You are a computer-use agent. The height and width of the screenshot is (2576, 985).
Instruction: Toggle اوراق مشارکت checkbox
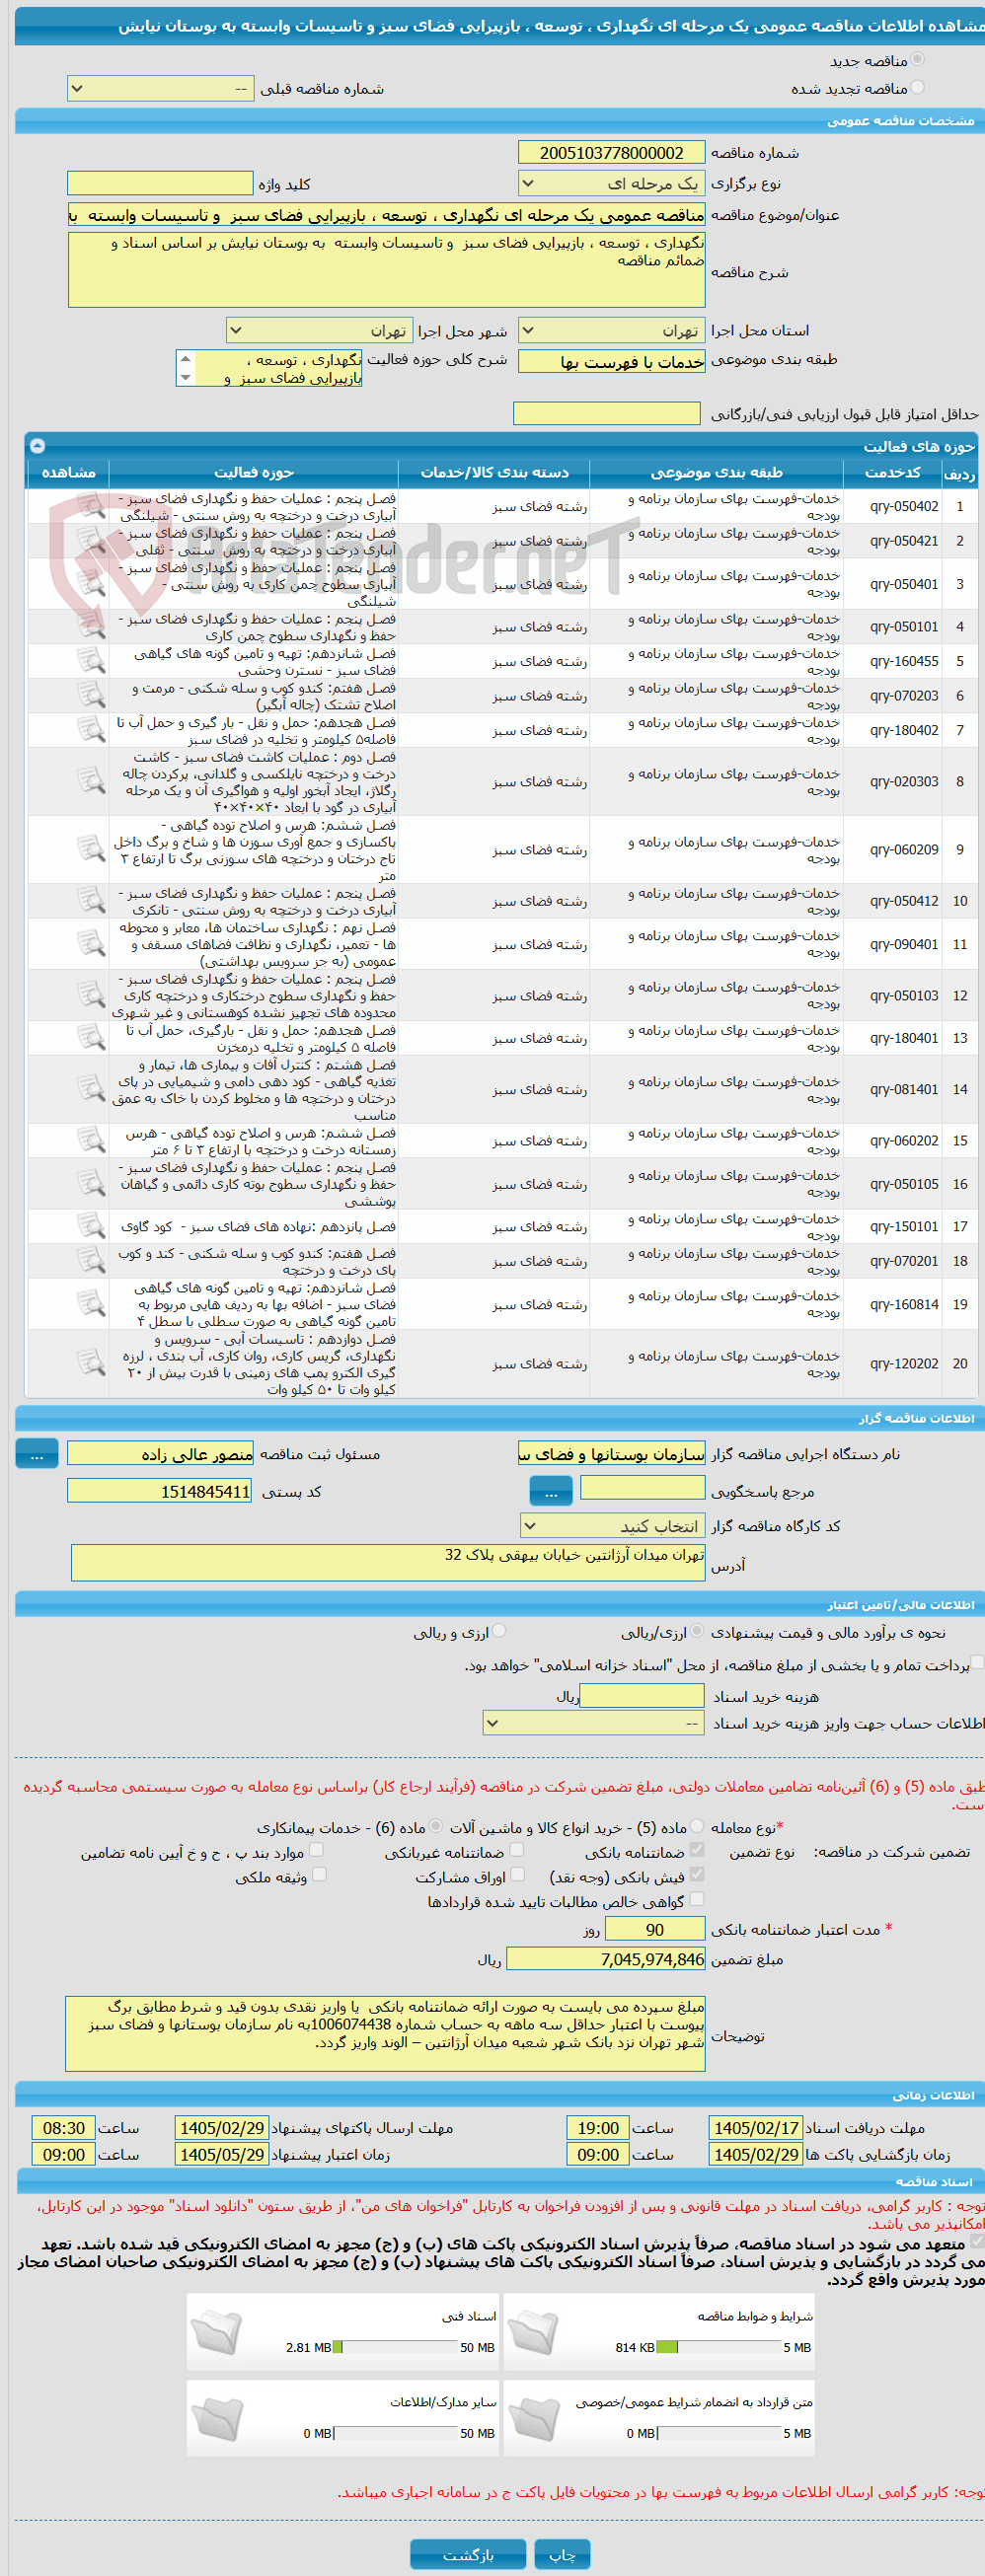[517, 1874]
